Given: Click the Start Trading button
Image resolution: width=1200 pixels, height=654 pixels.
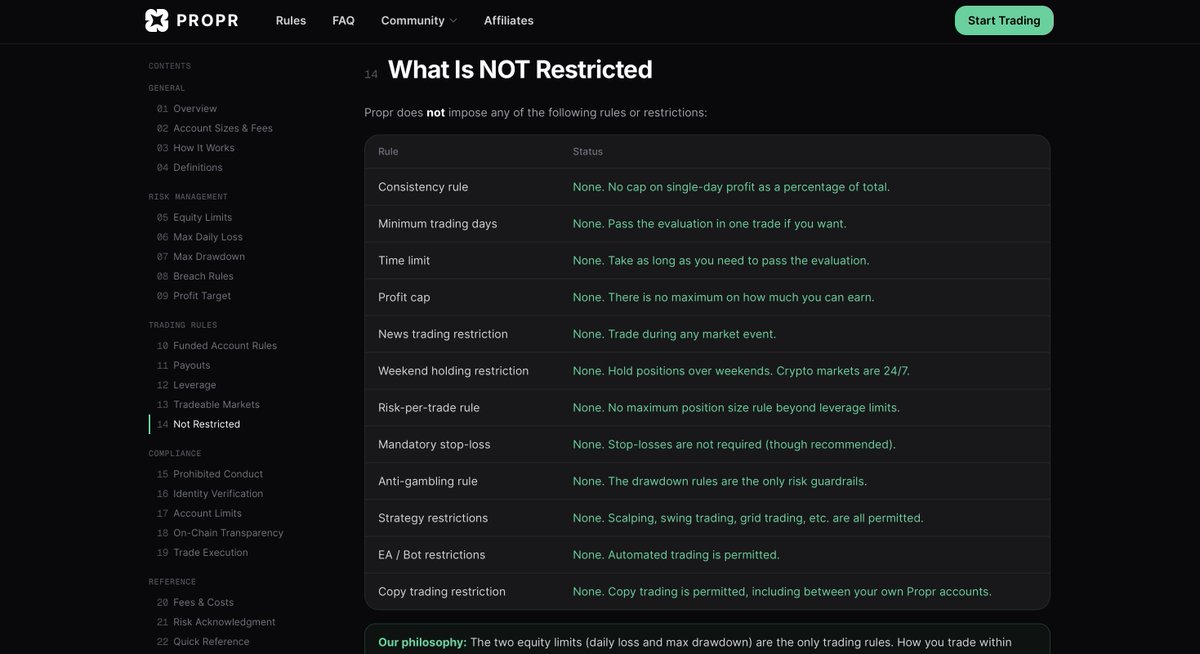Looking at the screenshot, I should [x=1004, y=20].
